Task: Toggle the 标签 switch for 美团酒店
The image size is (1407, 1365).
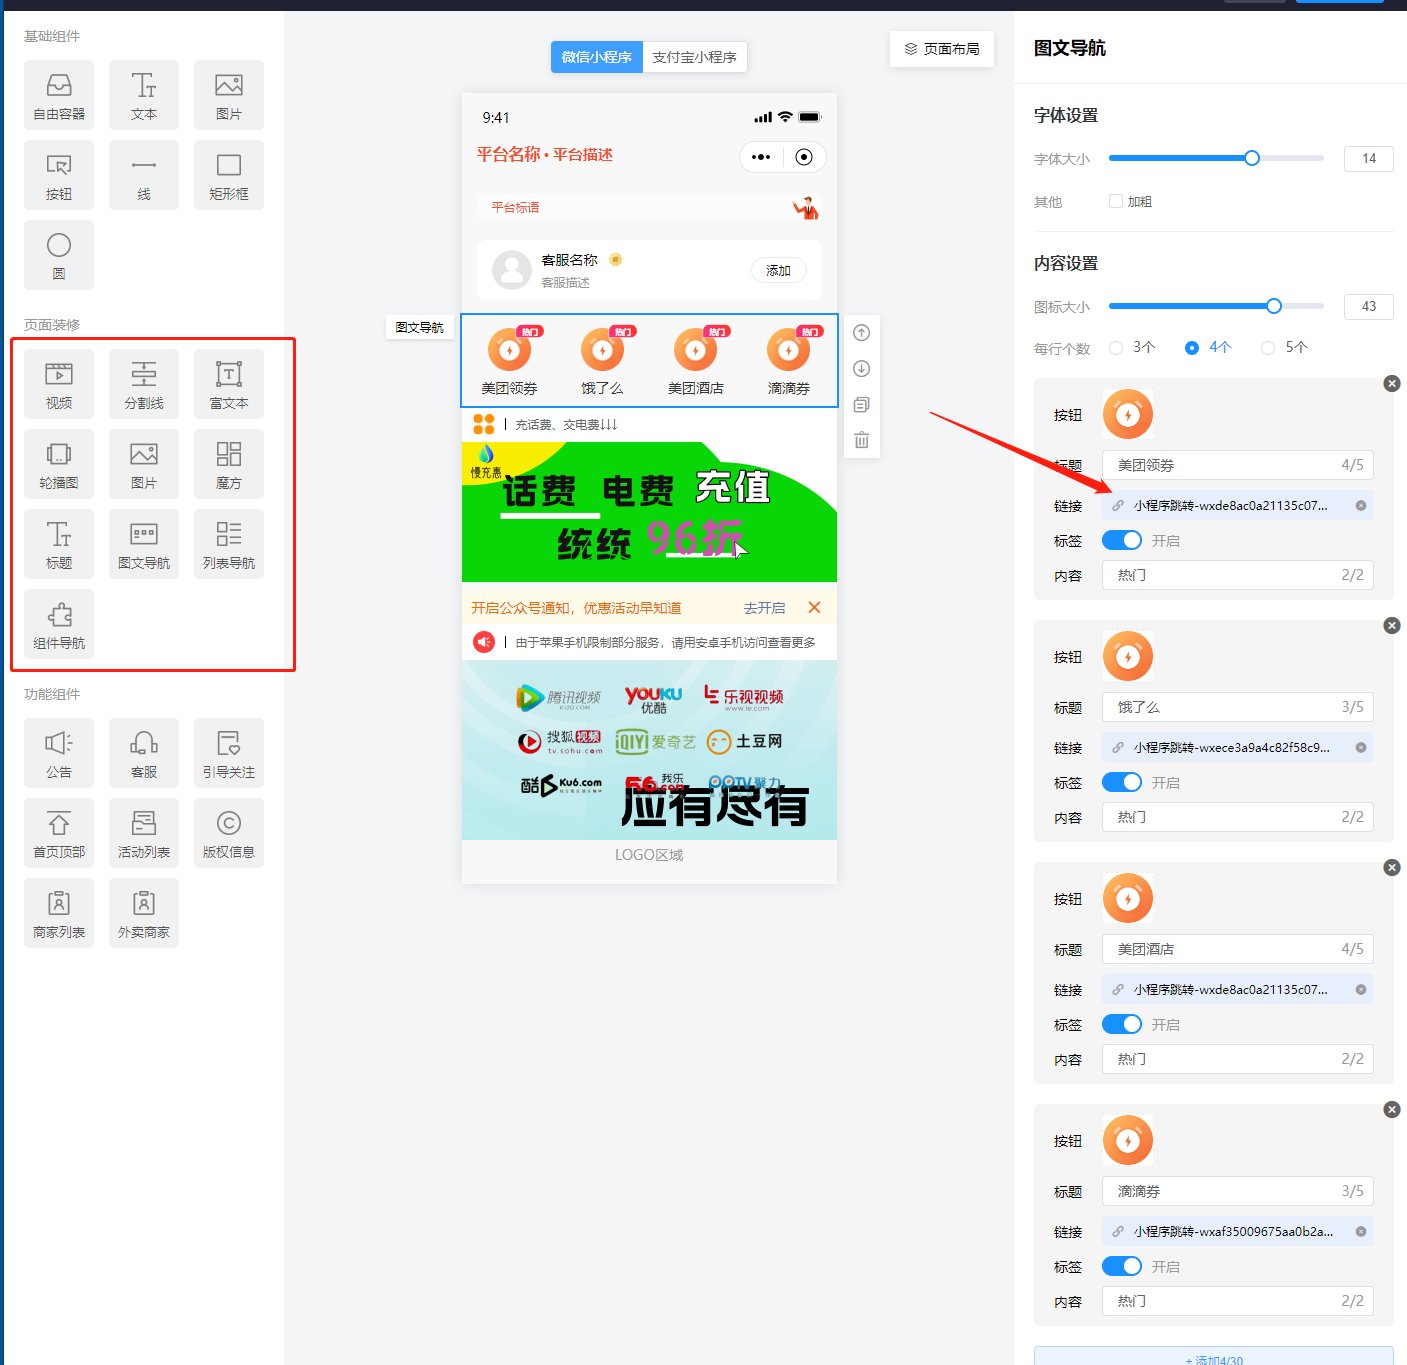Action: (1122, 1024)
